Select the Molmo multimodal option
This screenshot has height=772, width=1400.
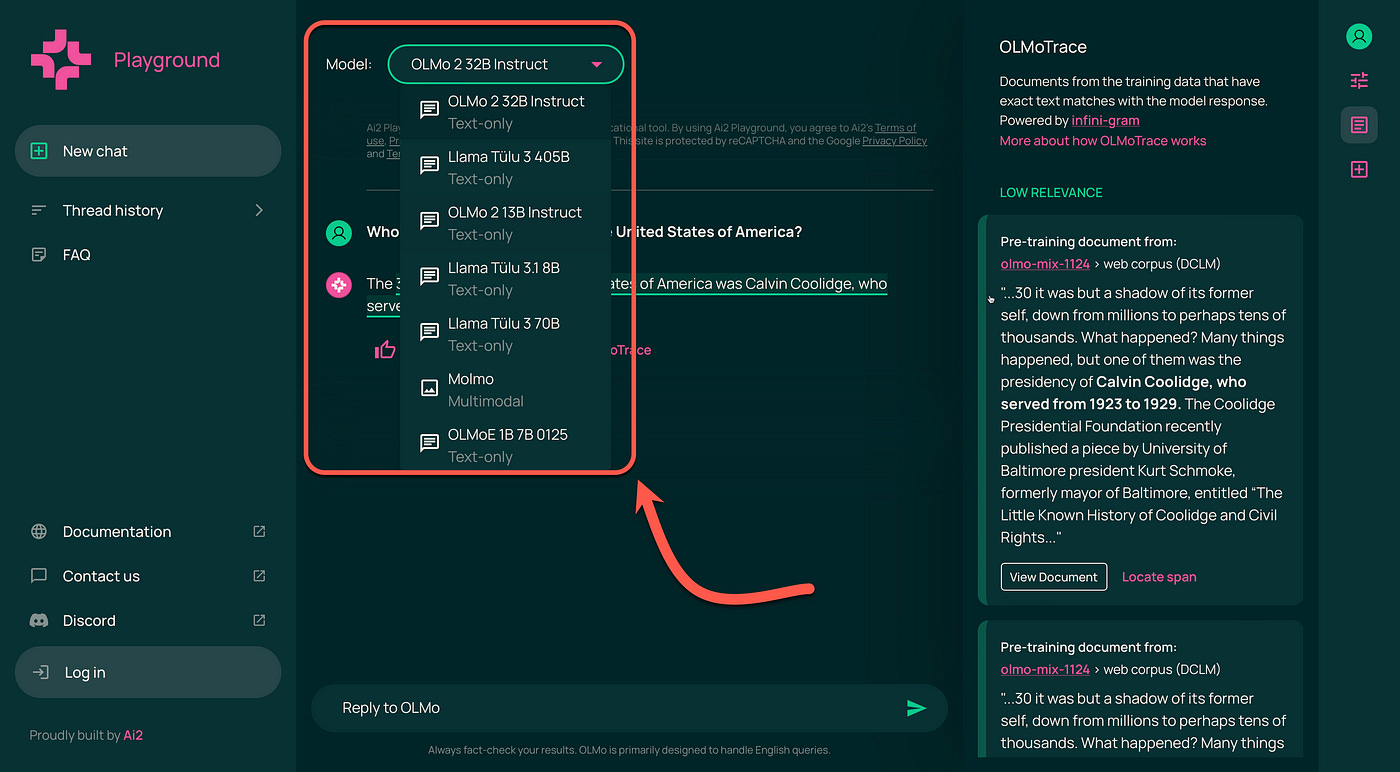coord(505,389)
